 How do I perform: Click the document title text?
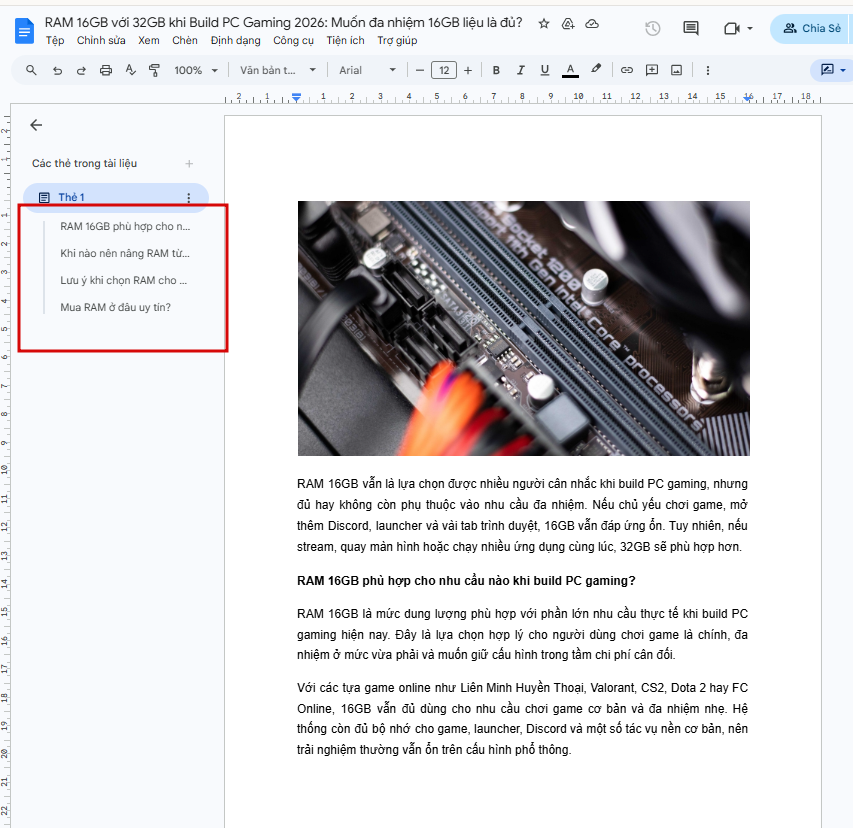tap(283, 22)
